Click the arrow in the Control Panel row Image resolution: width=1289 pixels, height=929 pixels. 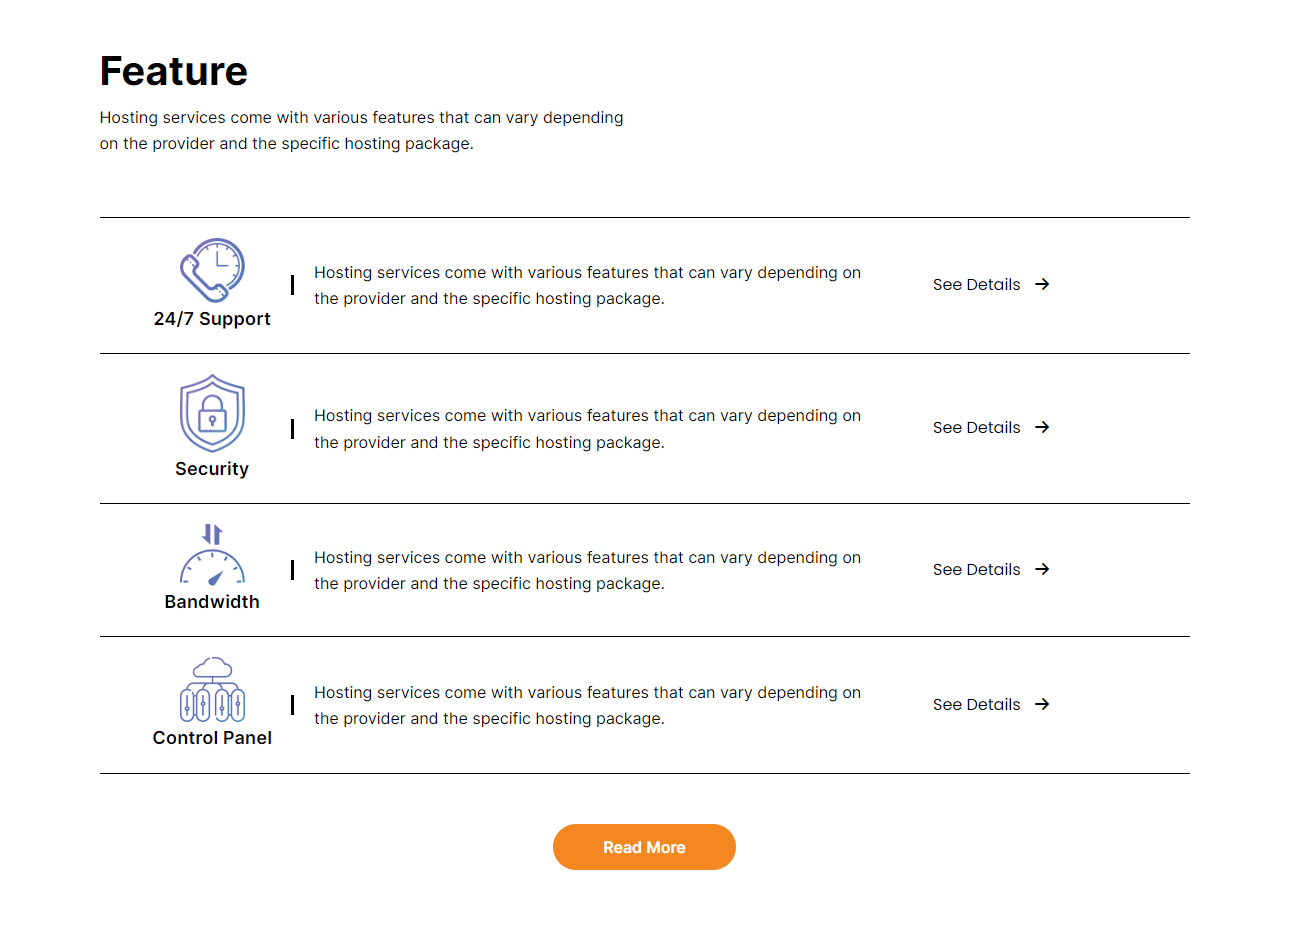point(1042,704)
